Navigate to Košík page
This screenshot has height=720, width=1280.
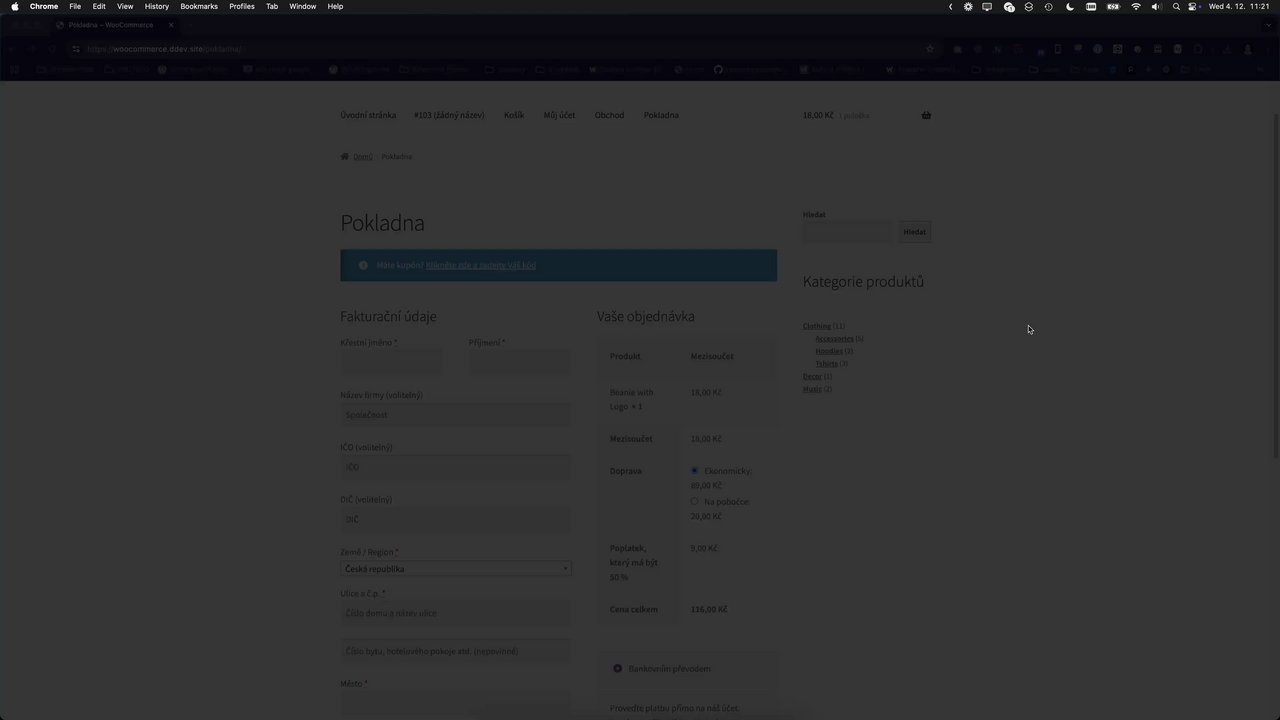click(x=514, y=115)
